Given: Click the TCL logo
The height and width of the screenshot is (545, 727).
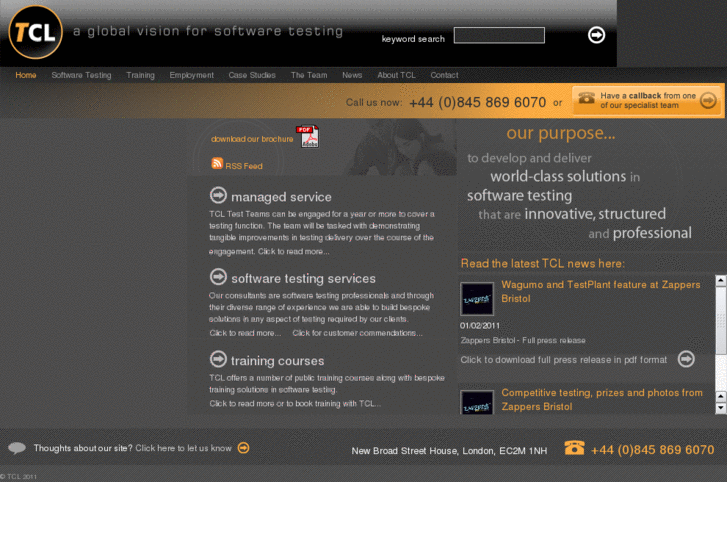Looking at the screenshot, I should [x=36, y=32].
